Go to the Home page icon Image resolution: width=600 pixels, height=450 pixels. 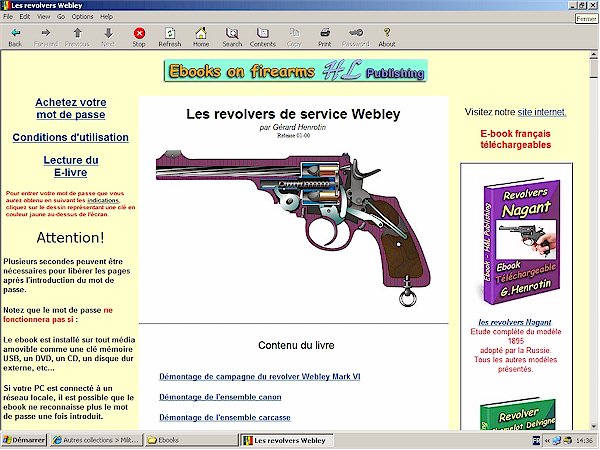click(201, 33)
